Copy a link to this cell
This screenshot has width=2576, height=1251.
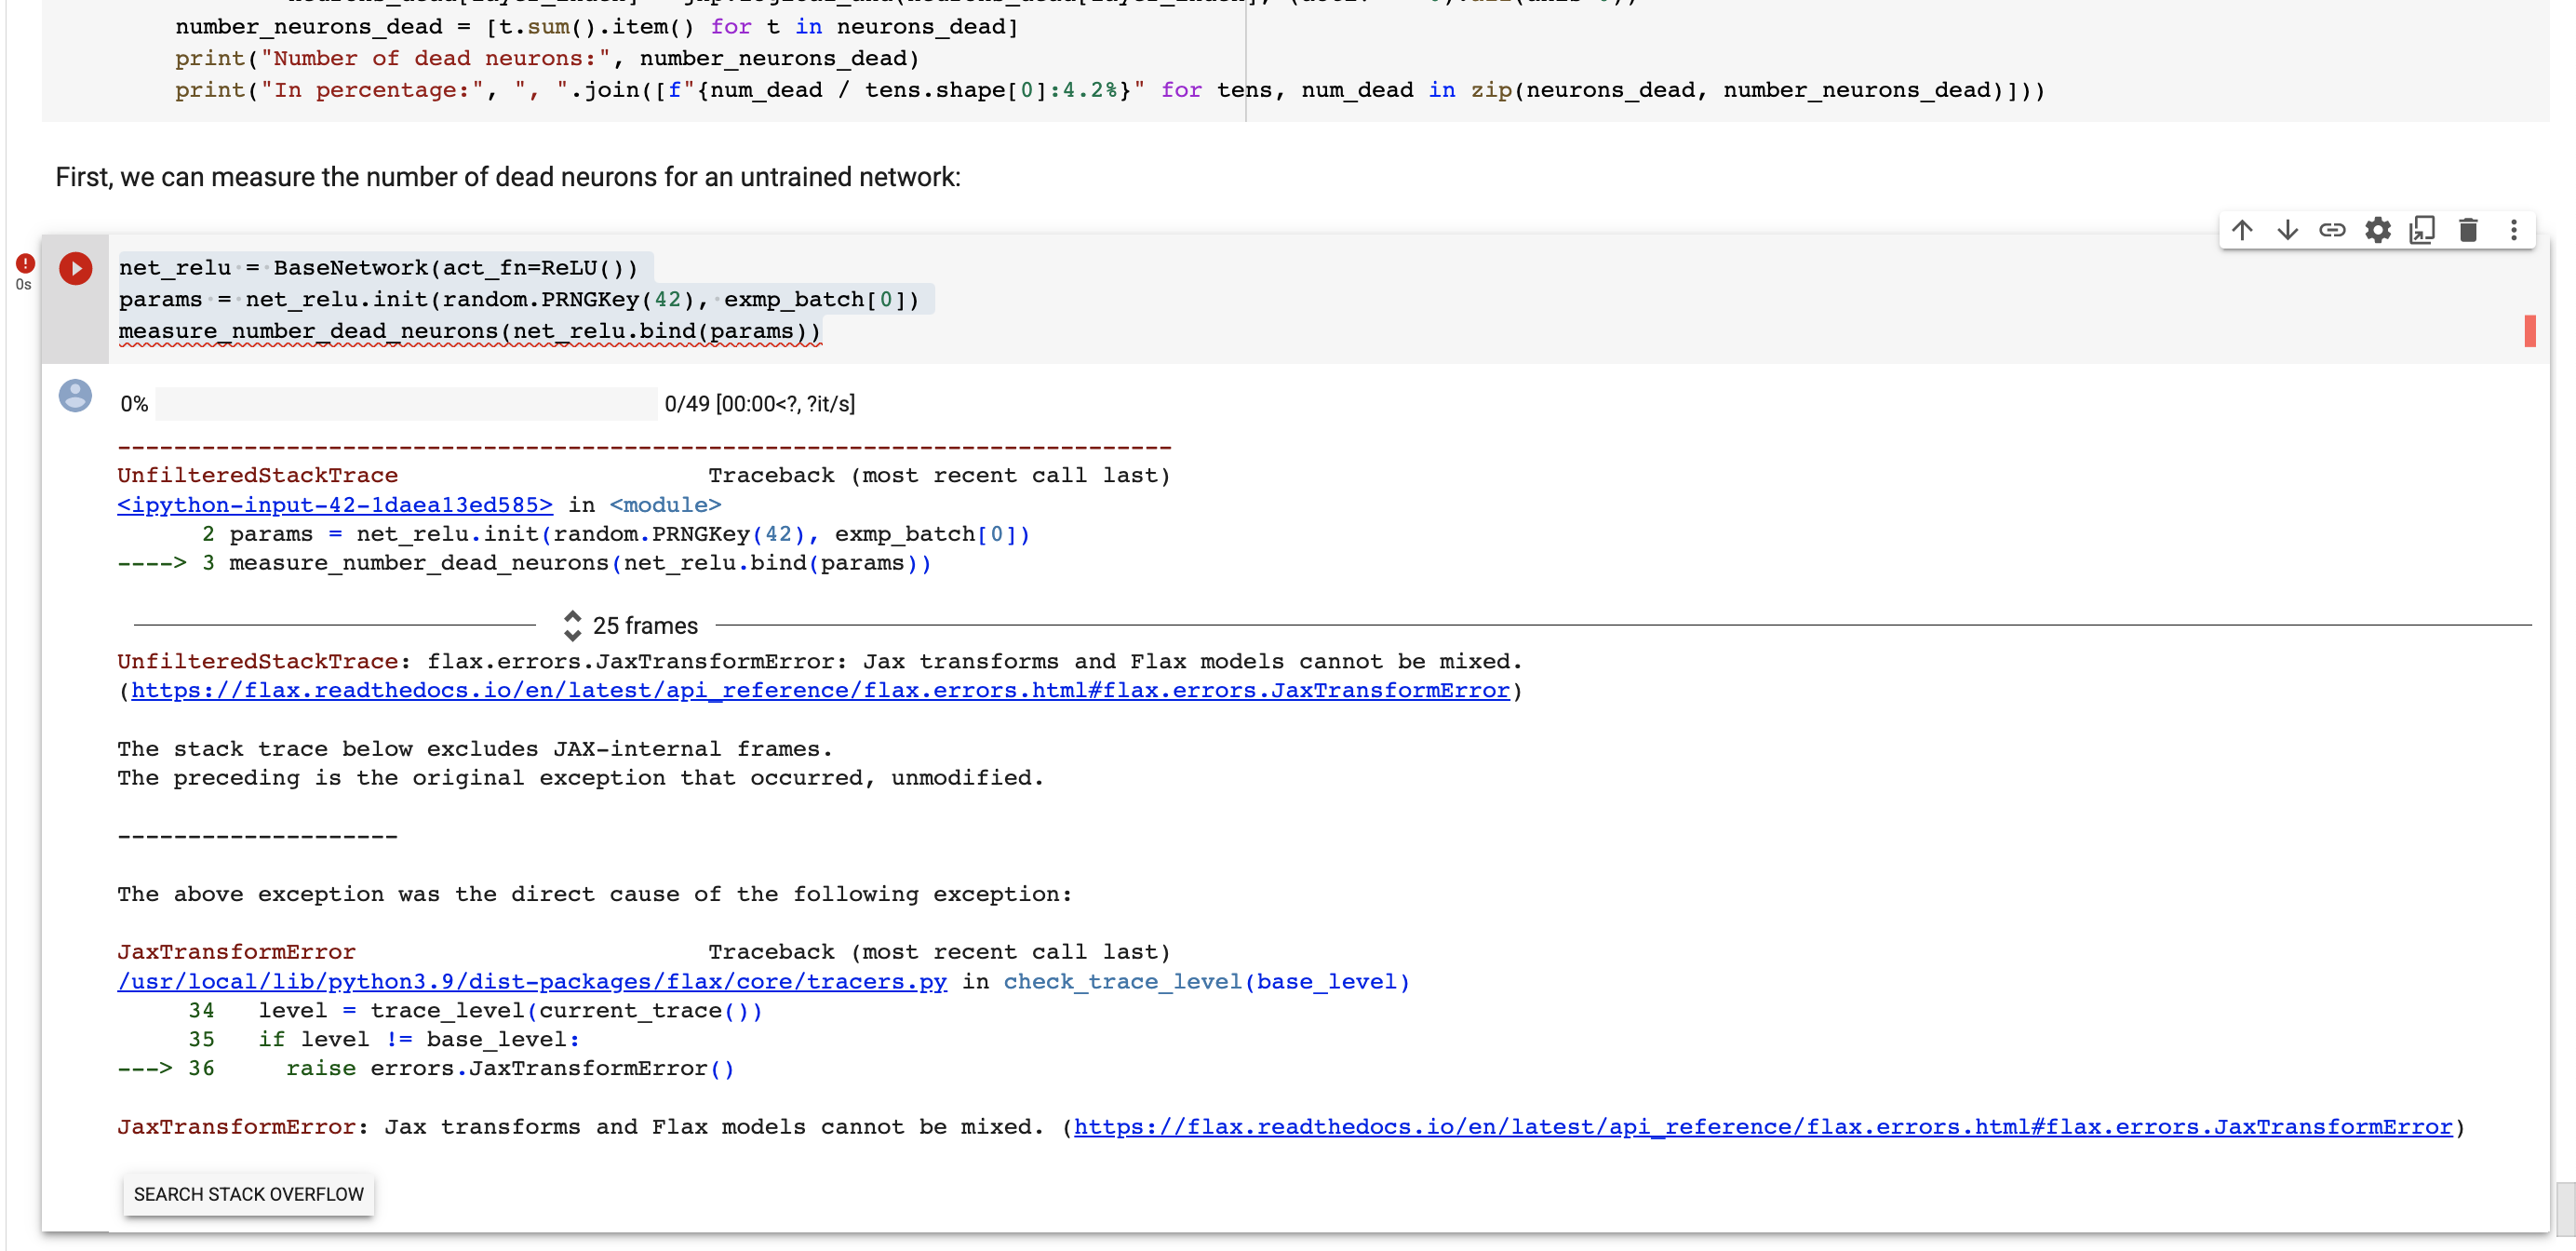pos(2332,229)
